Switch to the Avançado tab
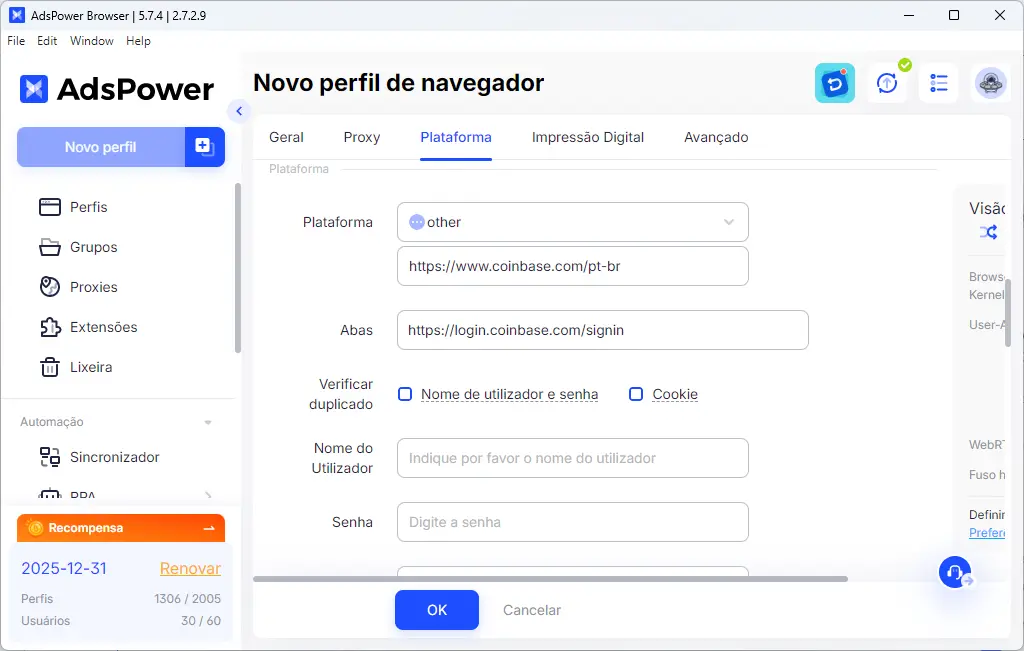 tap(716, 137)
